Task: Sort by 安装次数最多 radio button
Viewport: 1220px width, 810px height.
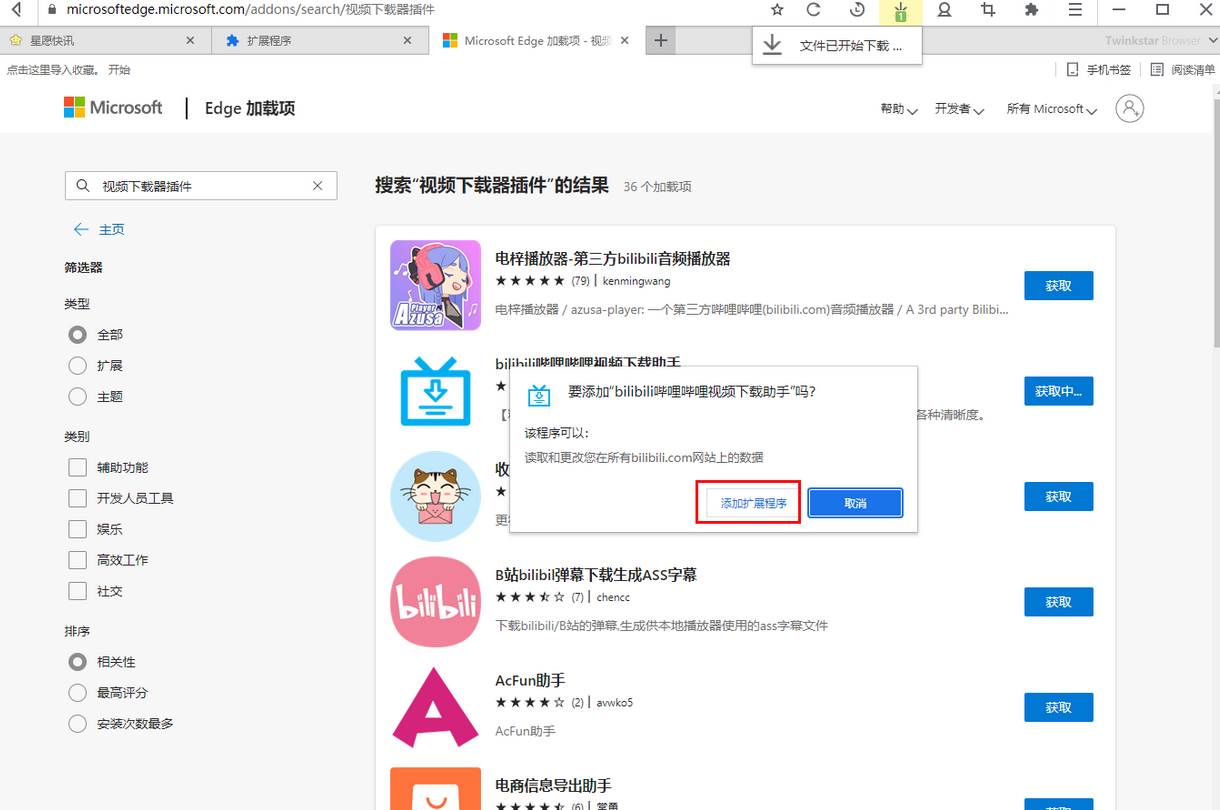Action: point(77,724)
